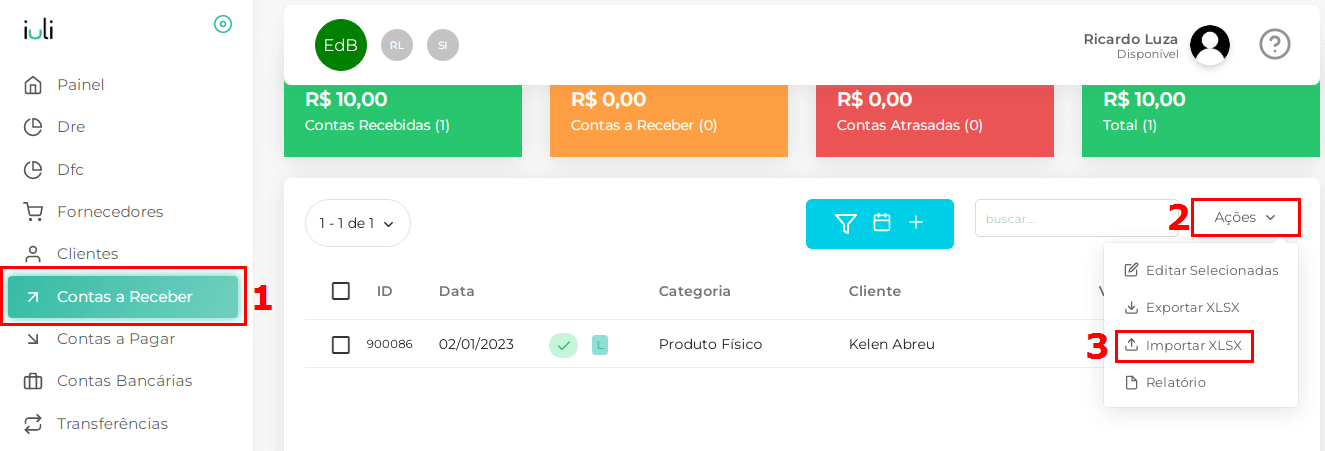Click the sidebar collapse target icon
The width and height of the screenshot is (1325, 451).
[x=223, y=24]
